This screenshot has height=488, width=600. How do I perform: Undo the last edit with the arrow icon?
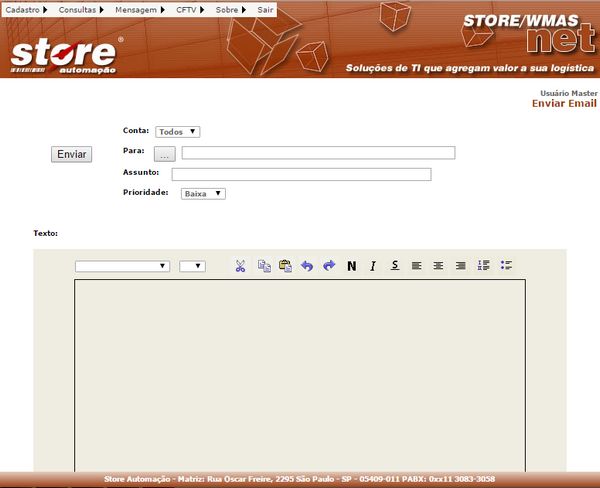tap(307, 266)
